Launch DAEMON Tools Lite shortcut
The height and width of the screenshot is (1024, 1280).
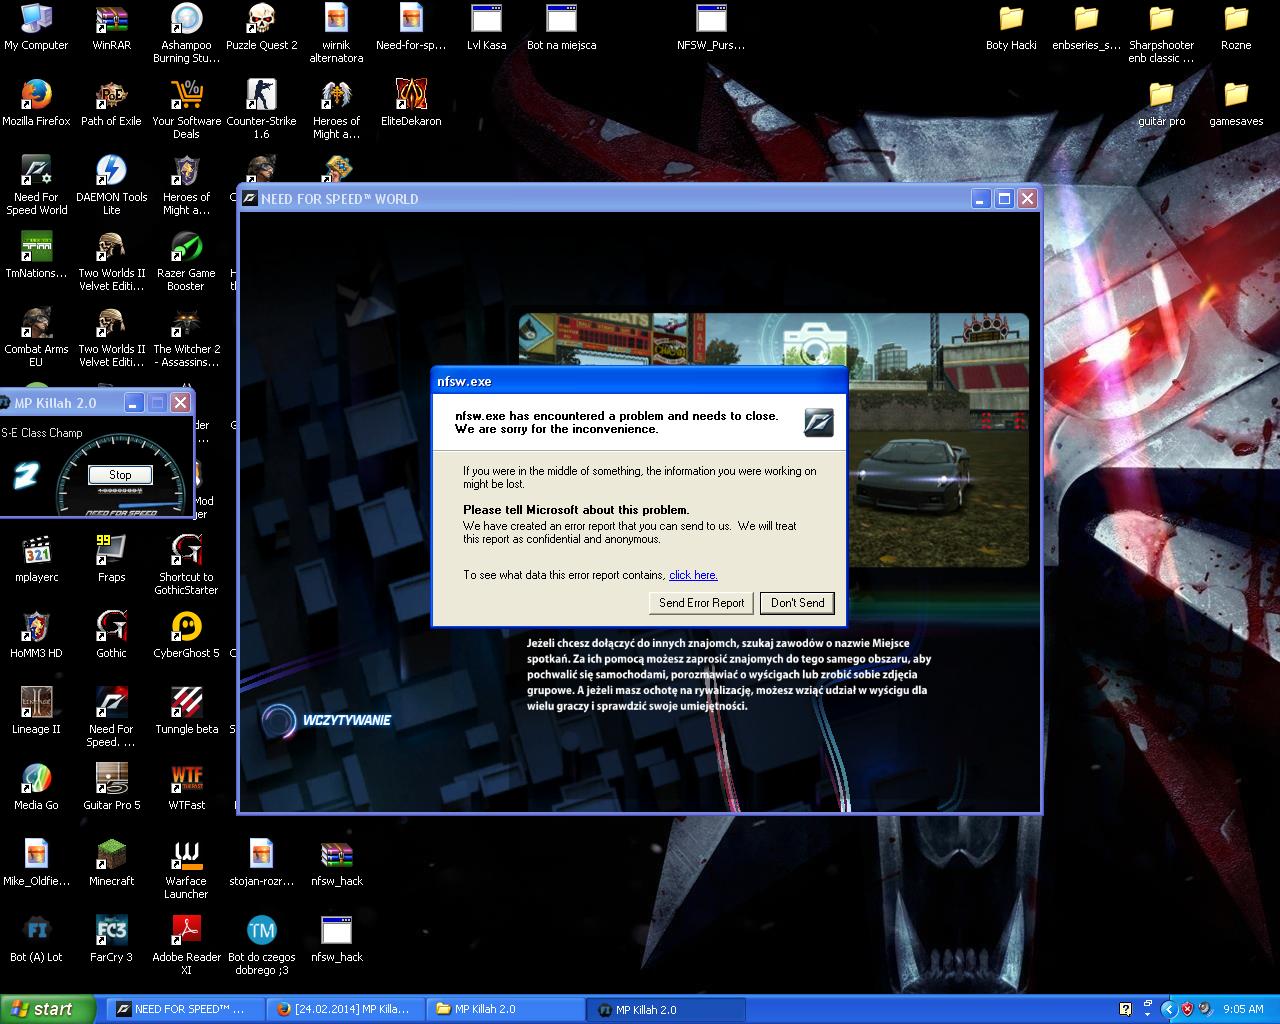coord(111,185)
